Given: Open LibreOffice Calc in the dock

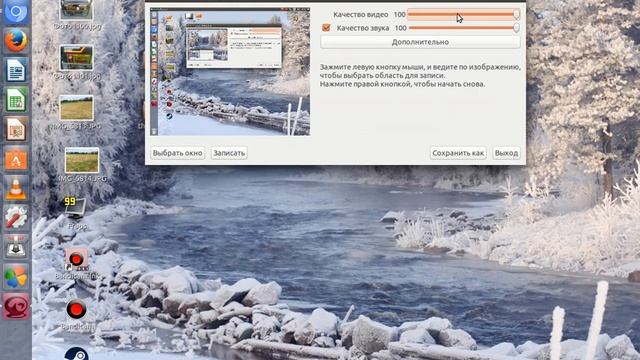Looking at the screenshot, I should pos(16,100).
